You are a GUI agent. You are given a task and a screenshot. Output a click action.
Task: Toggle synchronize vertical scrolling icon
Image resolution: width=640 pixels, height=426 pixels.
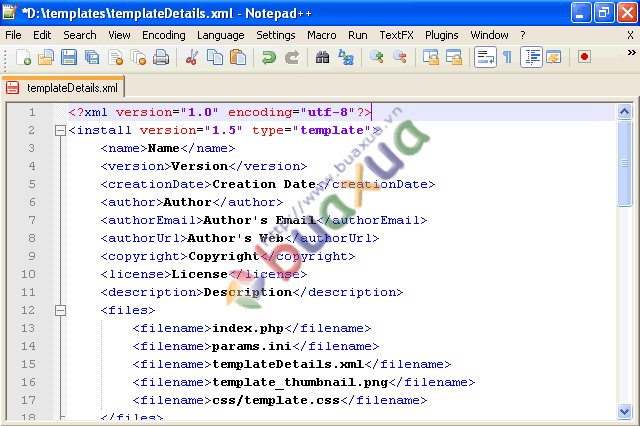[431, 57]
